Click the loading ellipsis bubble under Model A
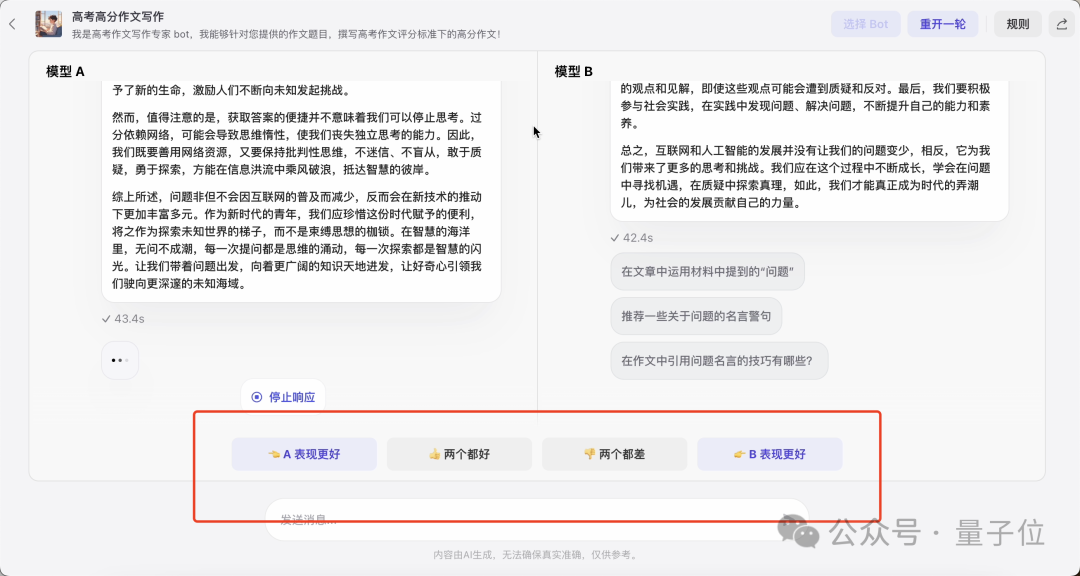 [x=119, y=360]
